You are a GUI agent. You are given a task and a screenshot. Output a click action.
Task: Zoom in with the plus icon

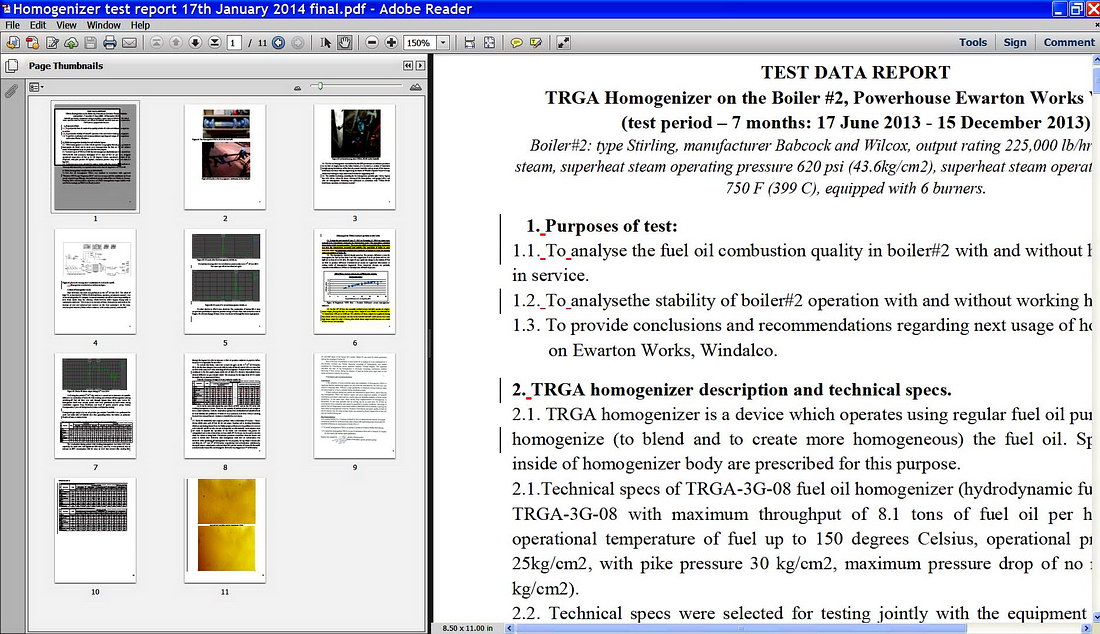click(391, 43)
